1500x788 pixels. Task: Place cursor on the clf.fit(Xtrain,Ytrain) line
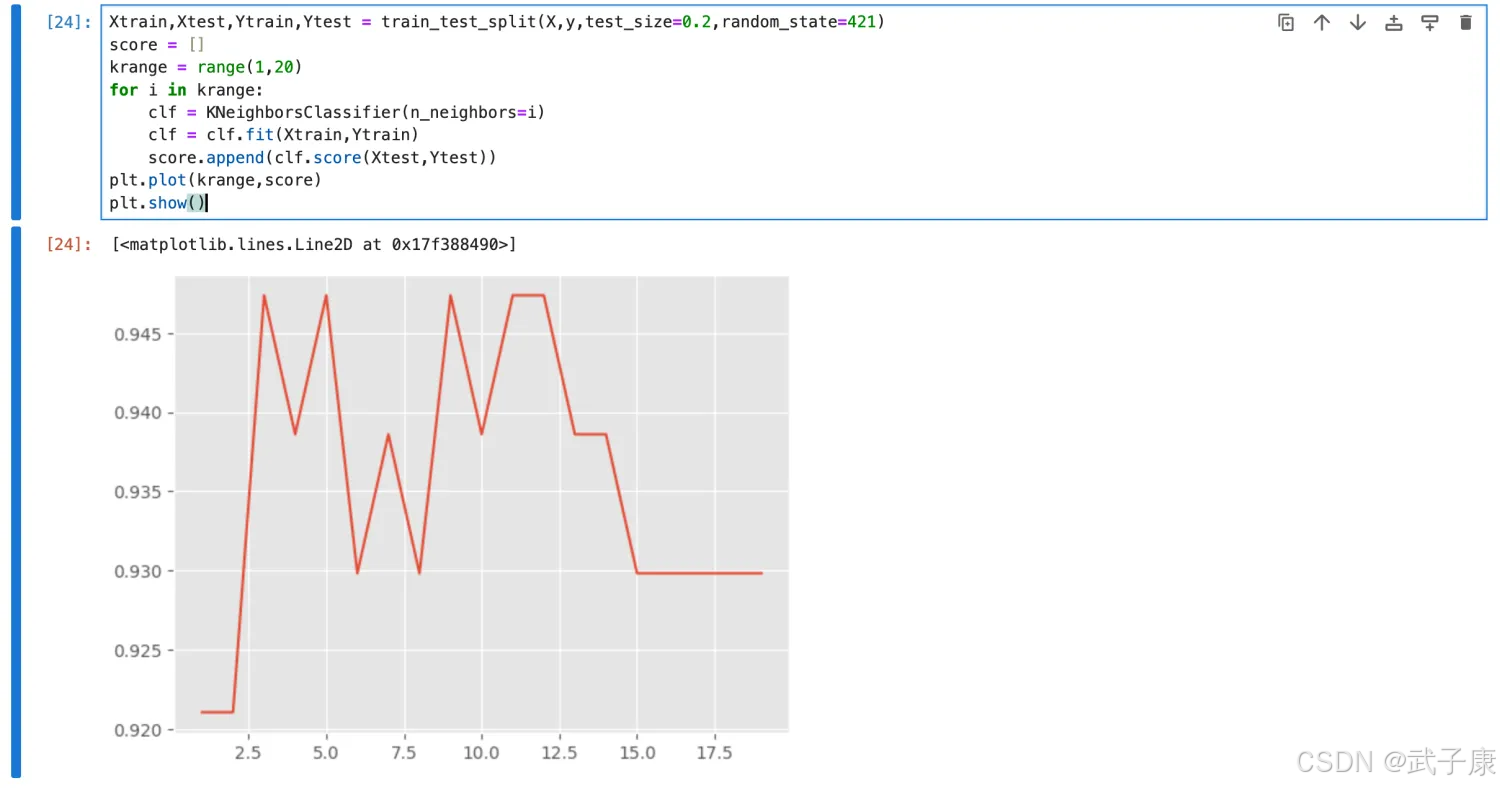point(283,135)
